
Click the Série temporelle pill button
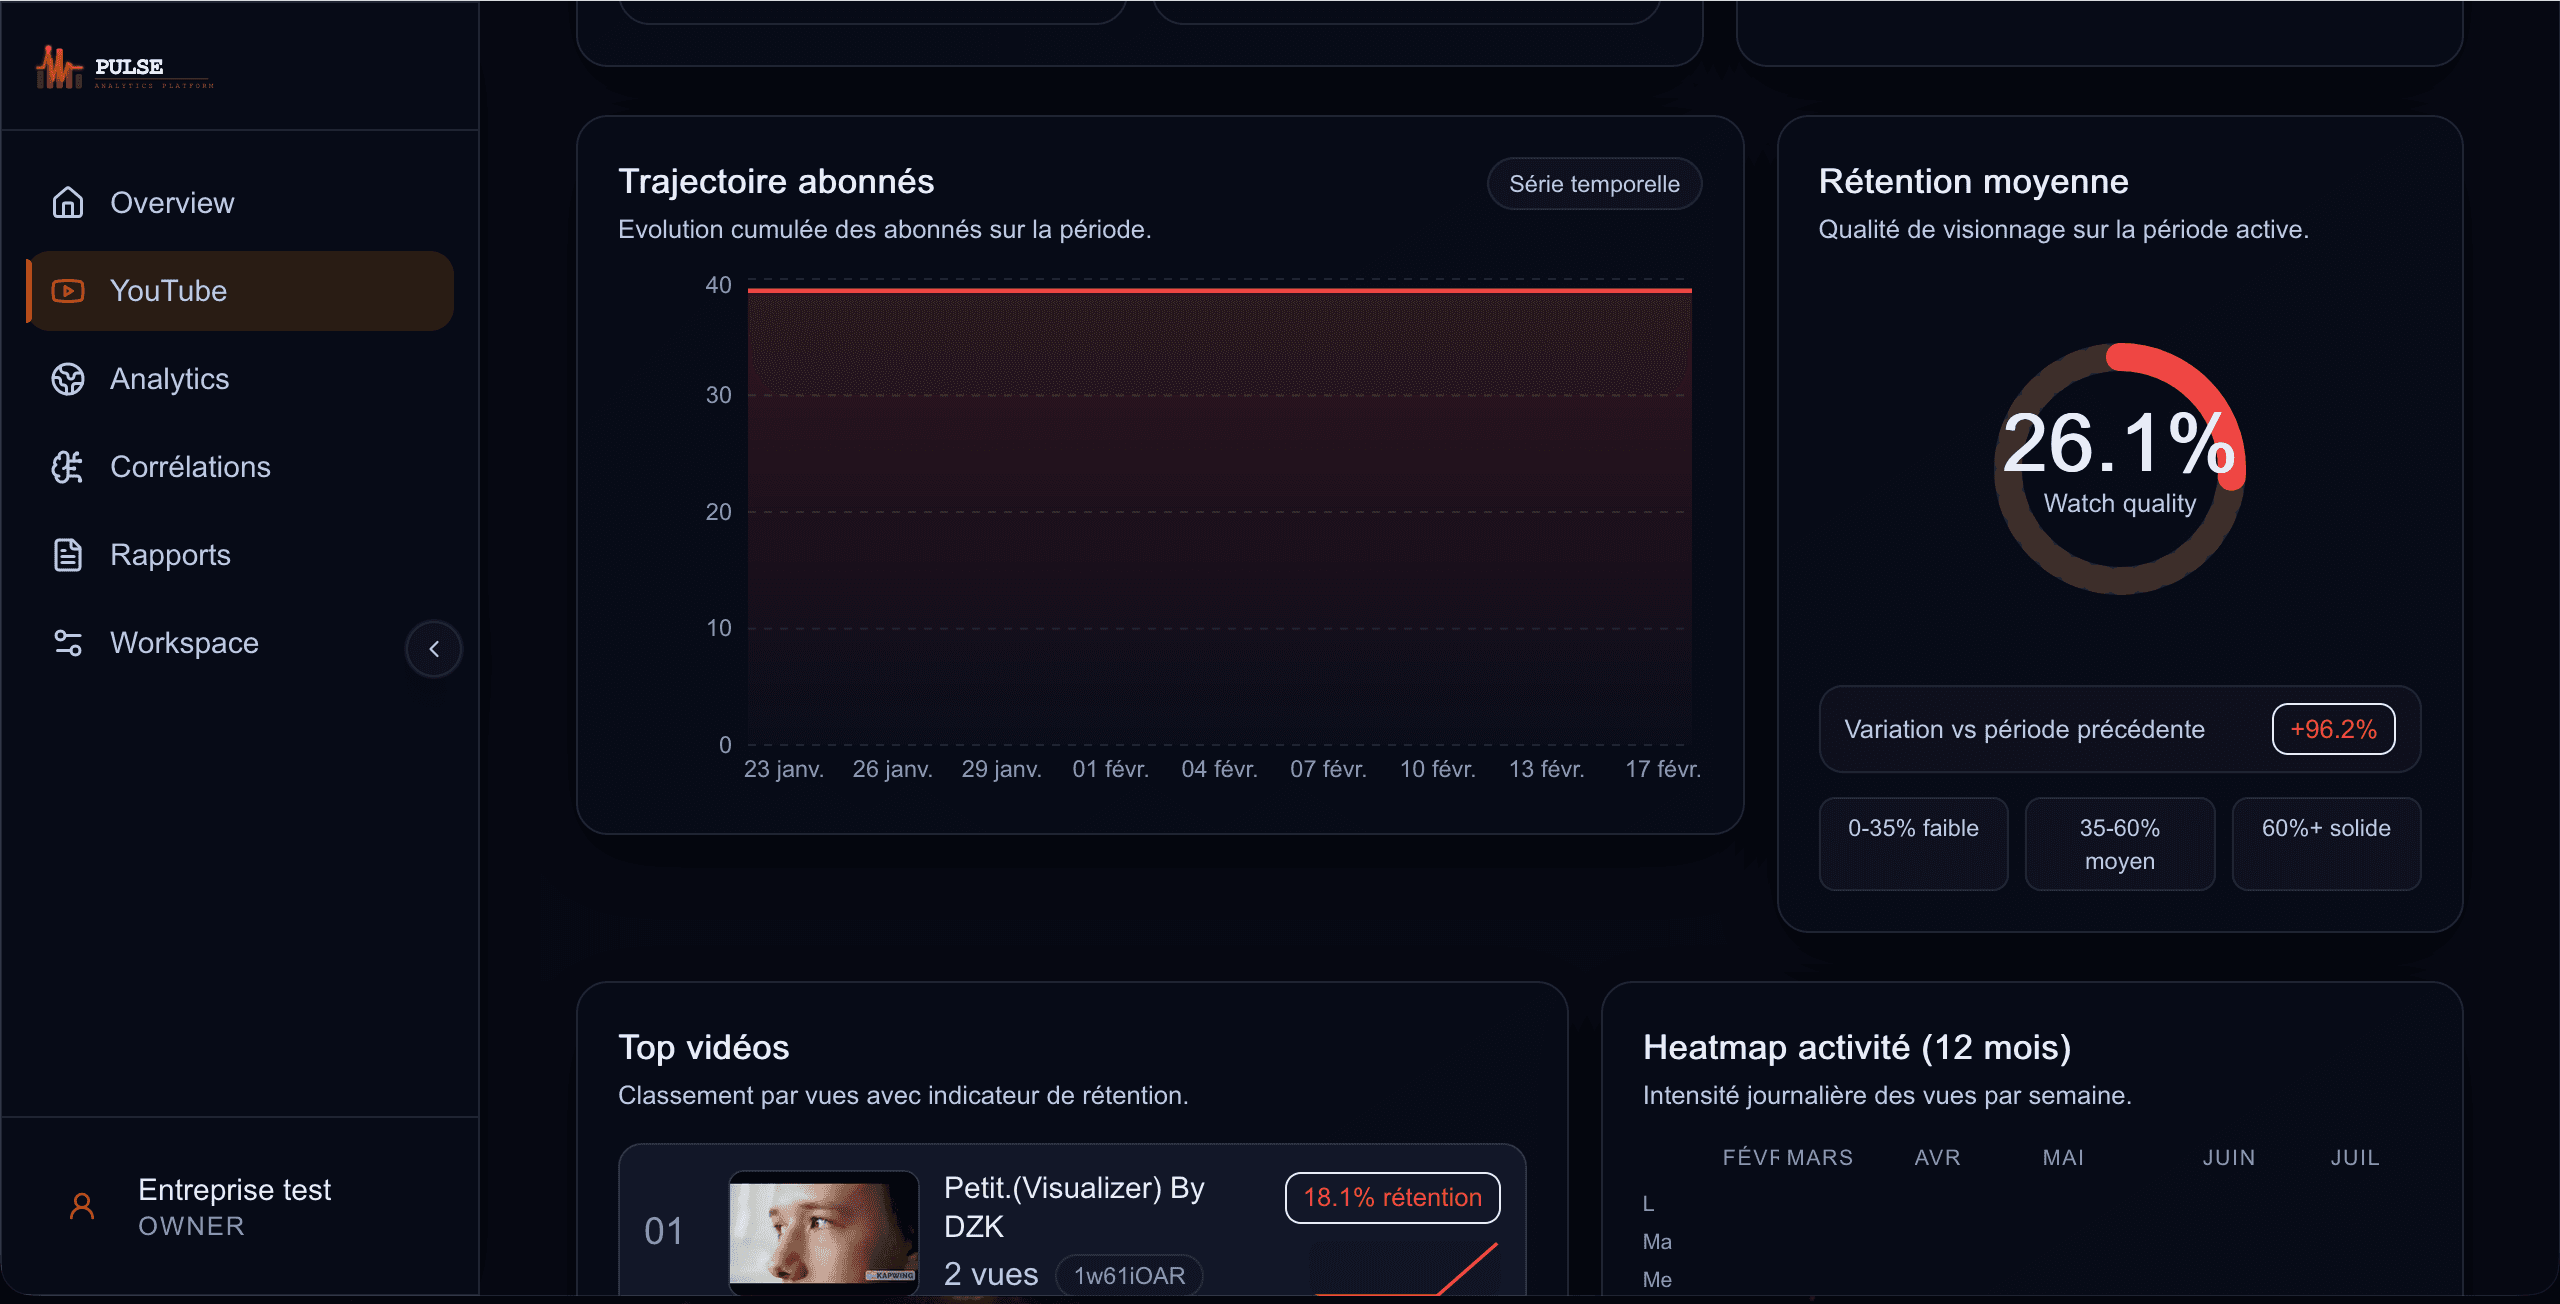click(1594, 184)
